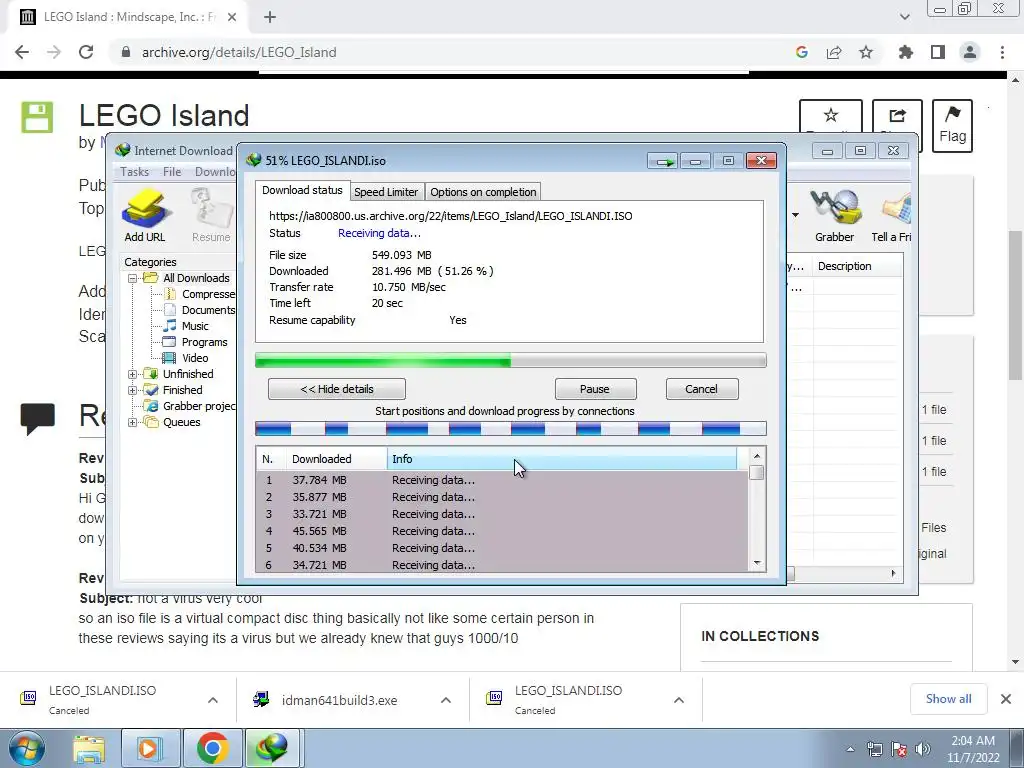Image resolution: width=1024 pixels, height=768 pixels.
Task: Click green arrow button in download dialog title
Action: pos(664,161)
